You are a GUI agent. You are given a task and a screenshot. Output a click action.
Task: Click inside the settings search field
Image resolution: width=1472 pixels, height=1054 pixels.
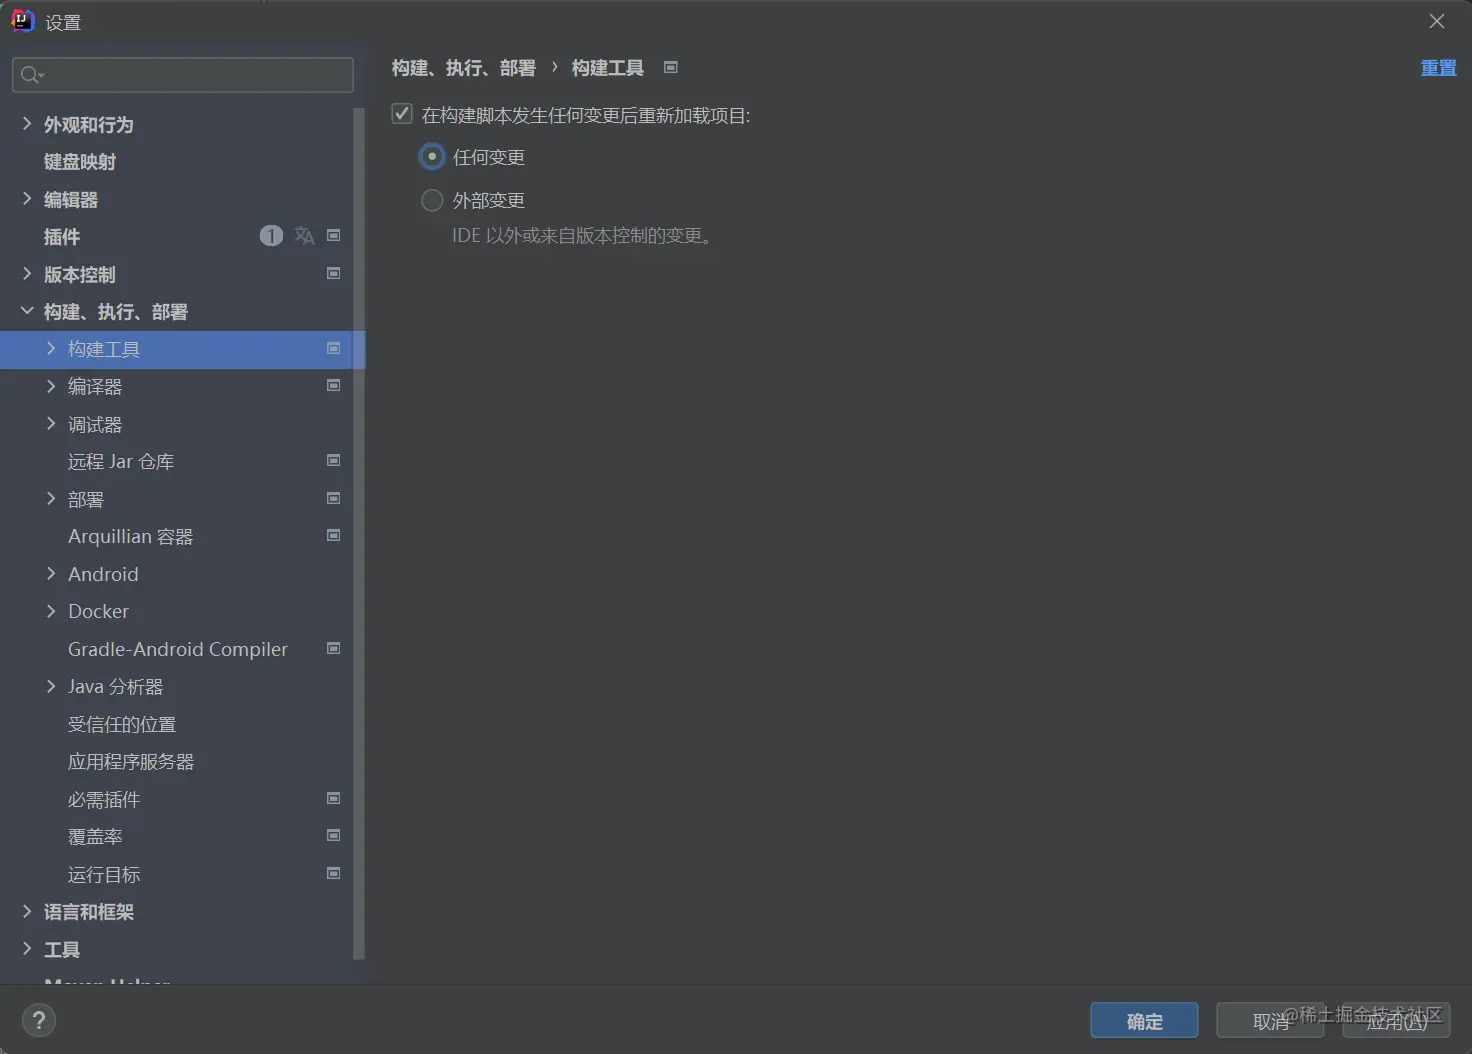(182, 74)
